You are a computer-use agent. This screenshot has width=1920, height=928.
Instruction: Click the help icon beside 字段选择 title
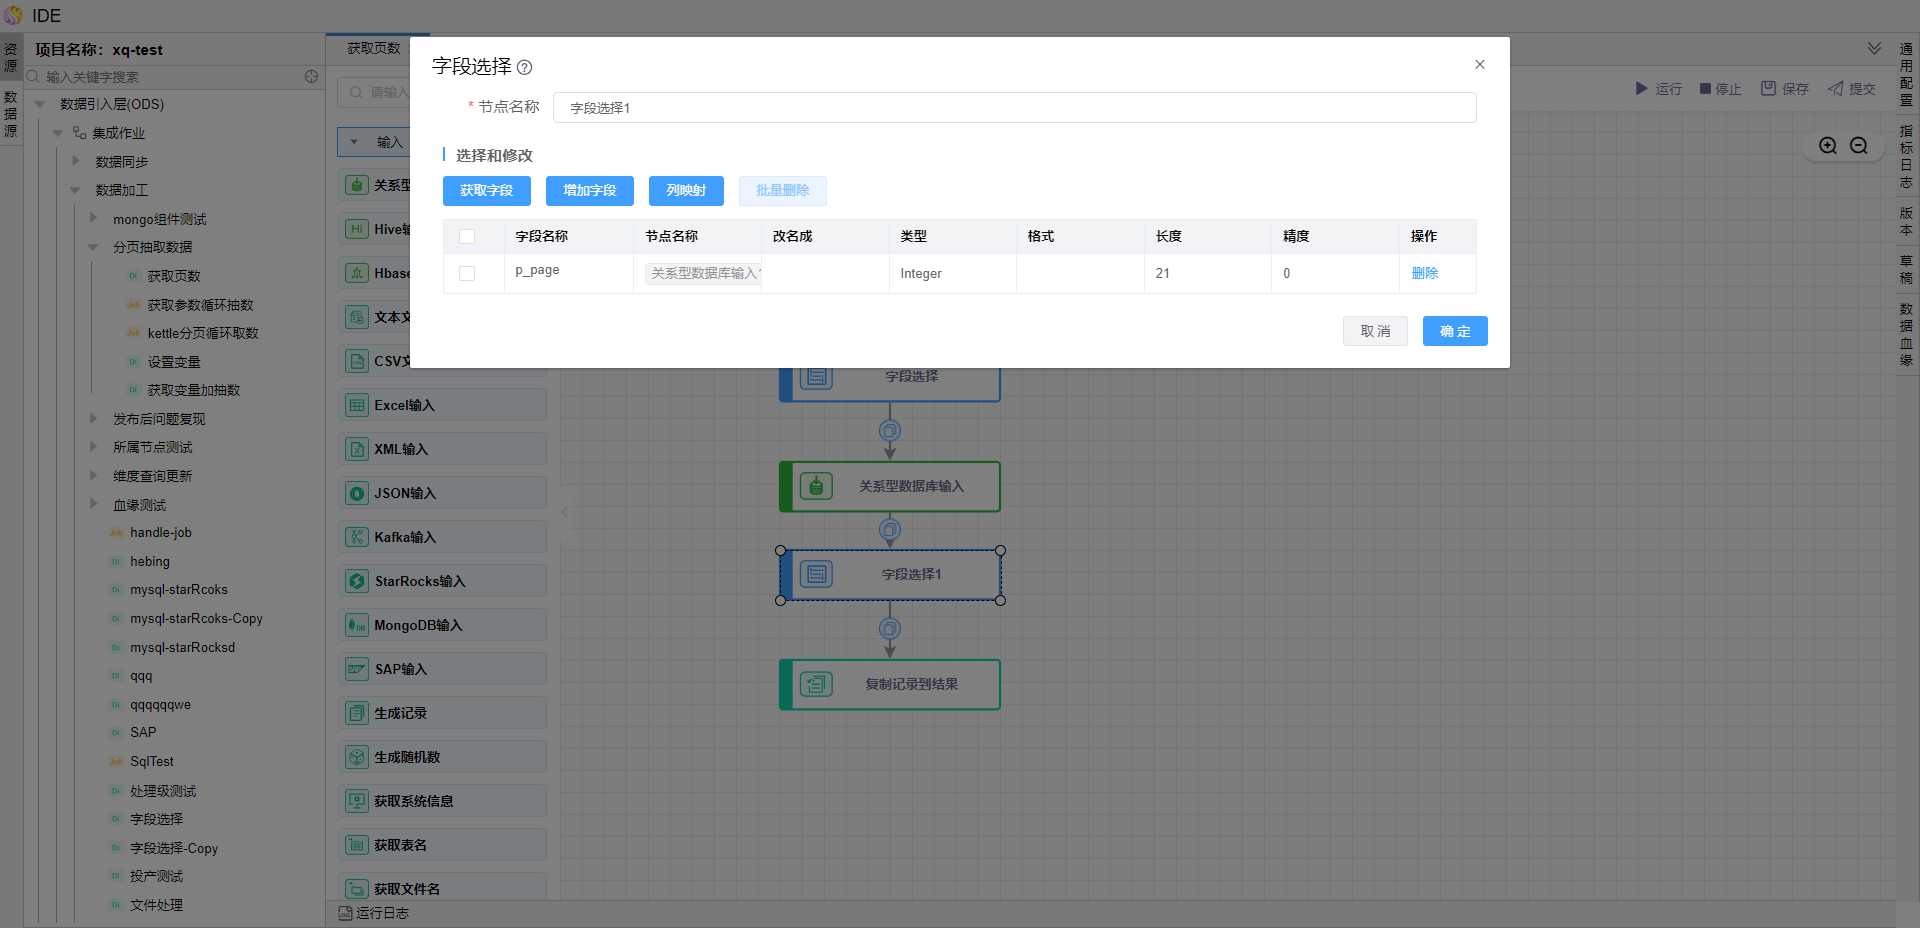coord(524,67)
